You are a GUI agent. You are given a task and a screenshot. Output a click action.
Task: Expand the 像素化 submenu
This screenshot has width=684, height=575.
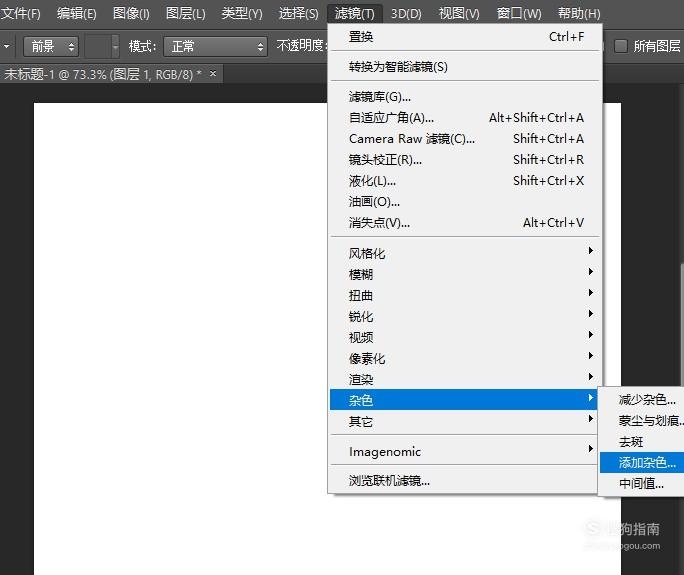click(x=464, y=358)
